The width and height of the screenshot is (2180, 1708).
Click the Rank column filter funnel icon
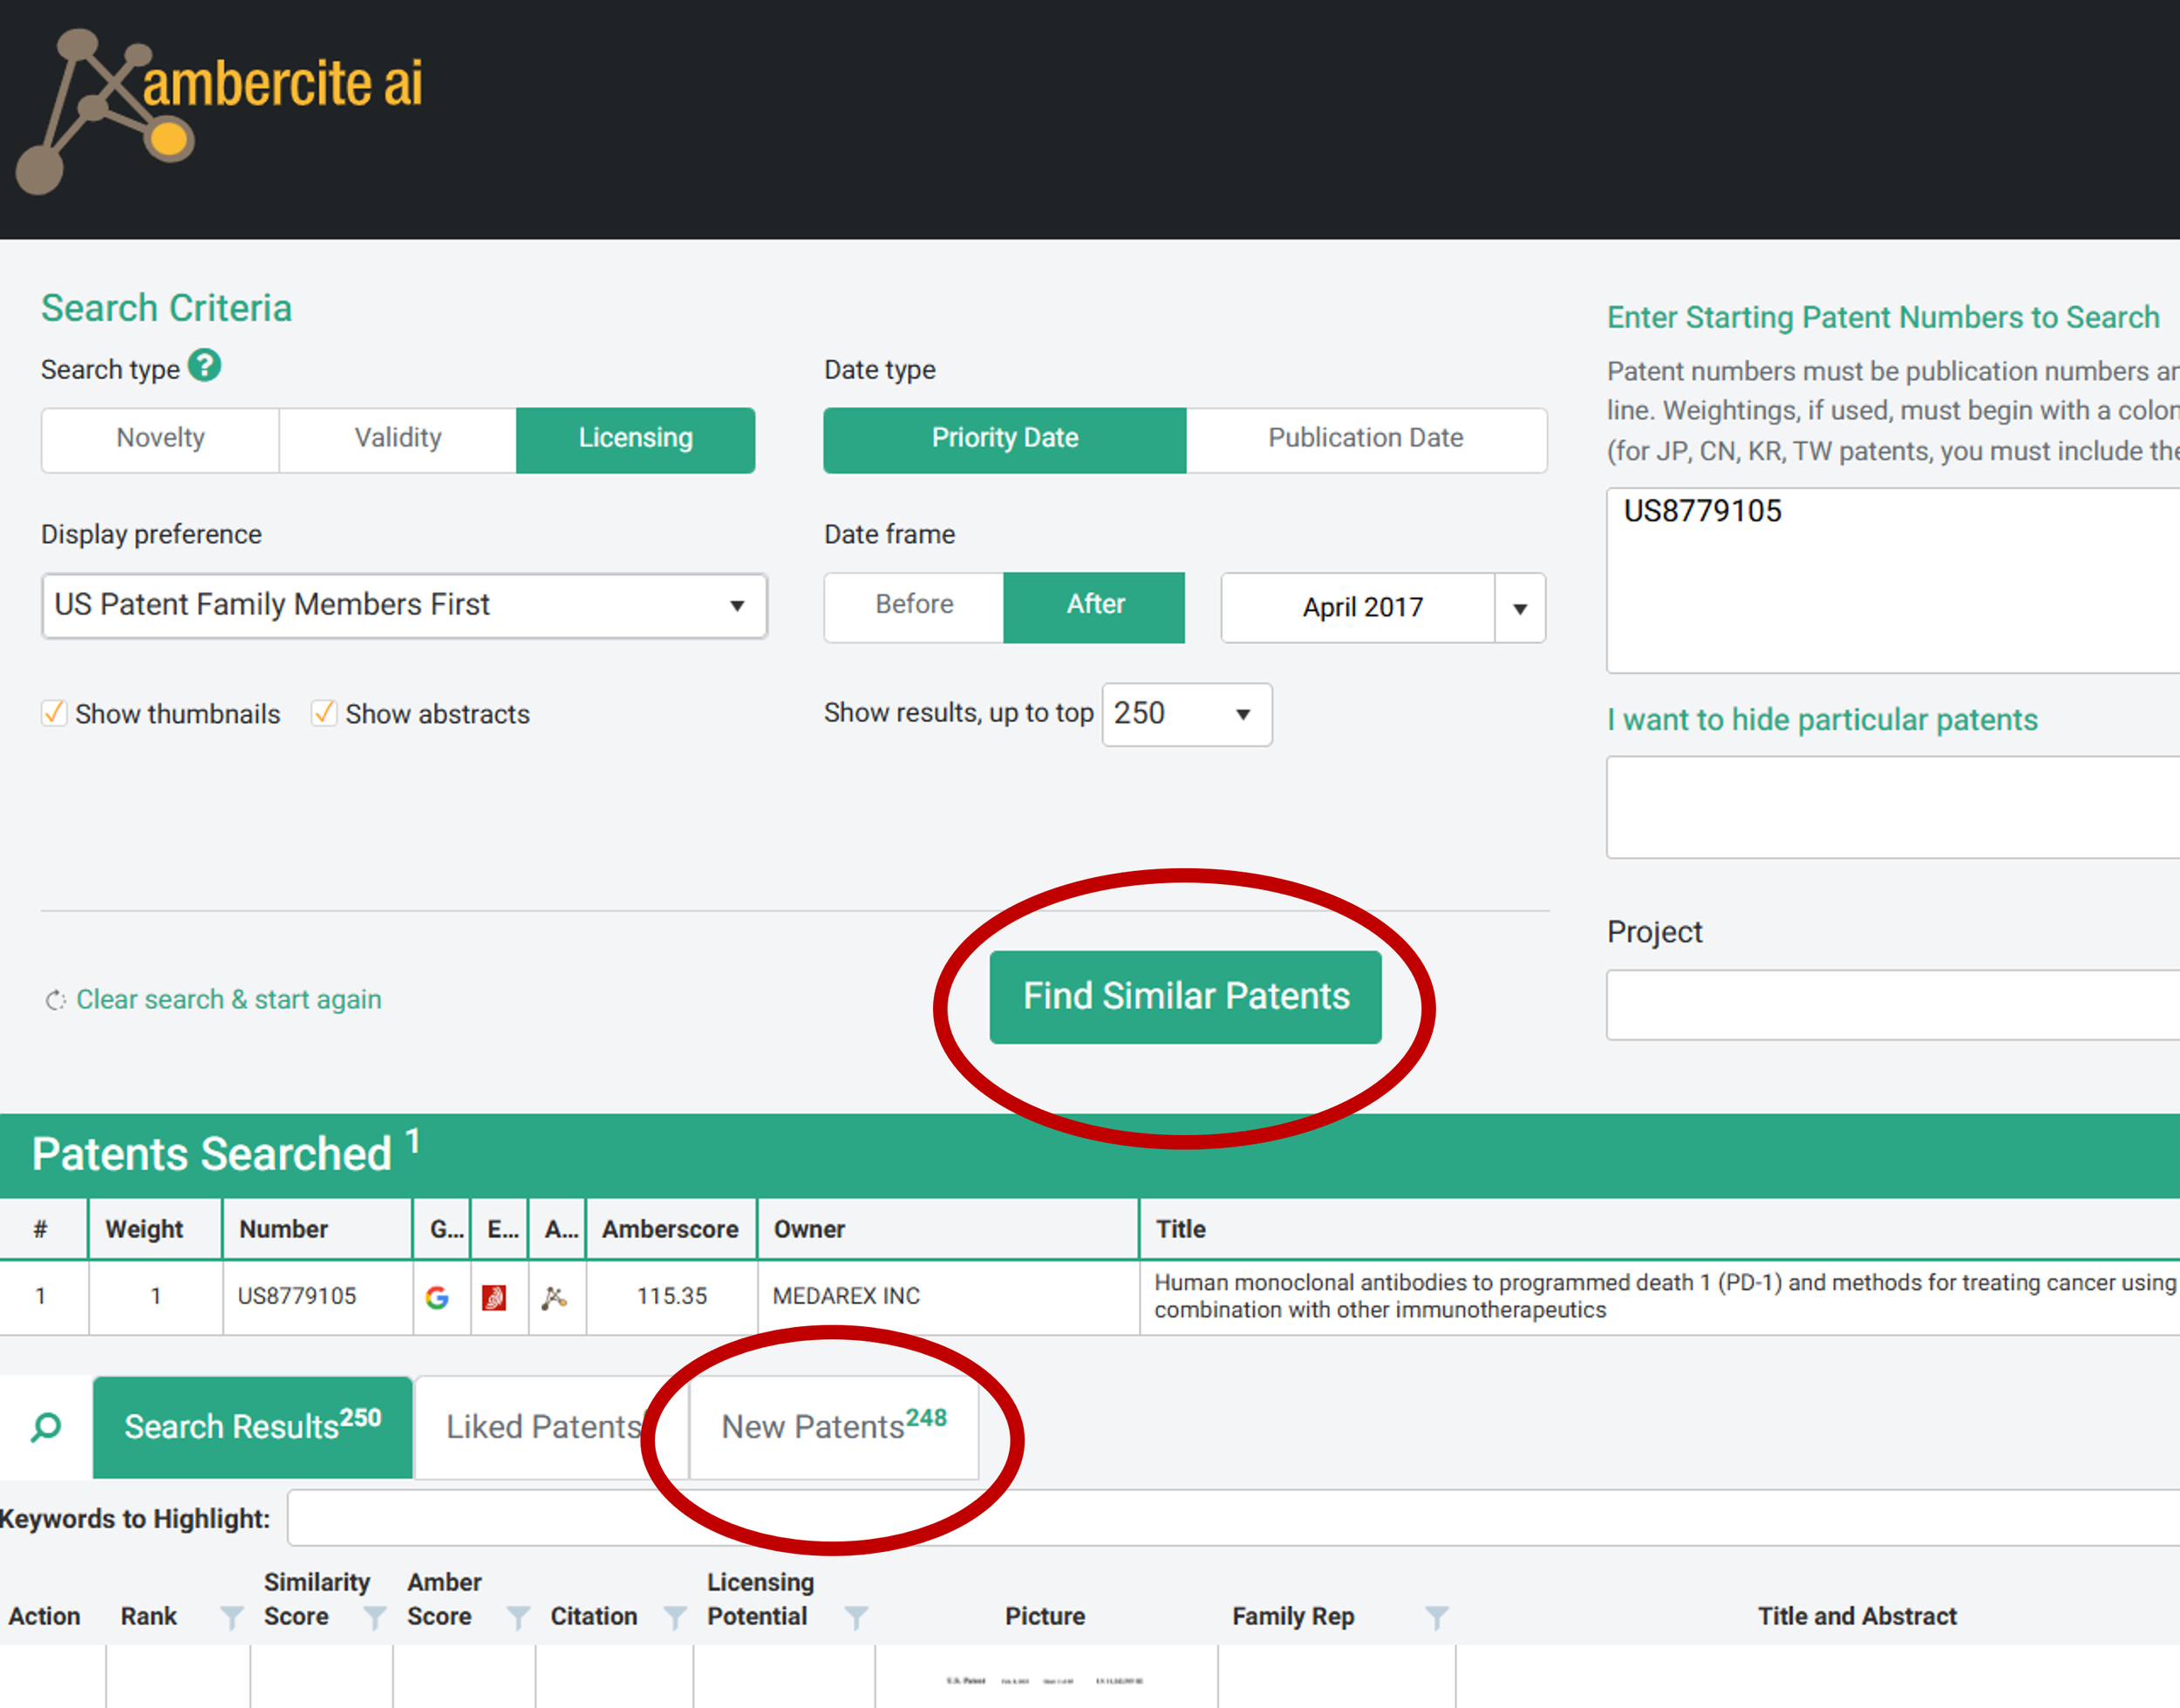[x=231, y=1617]
